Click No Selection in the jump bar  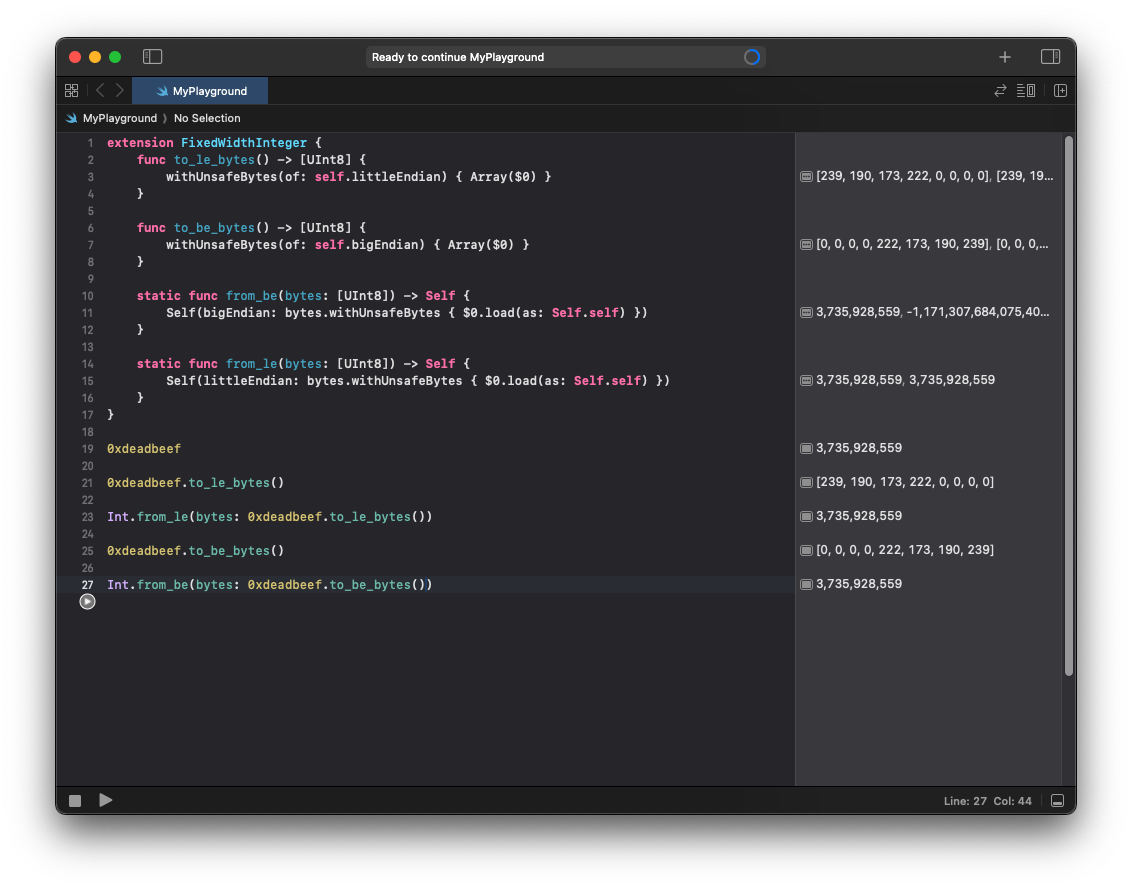(x=207, y=118)
